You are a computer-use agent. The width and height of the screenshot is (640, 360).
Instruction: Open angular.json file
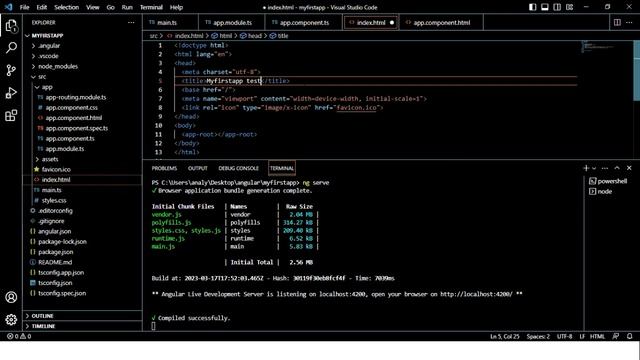point(83,231)
